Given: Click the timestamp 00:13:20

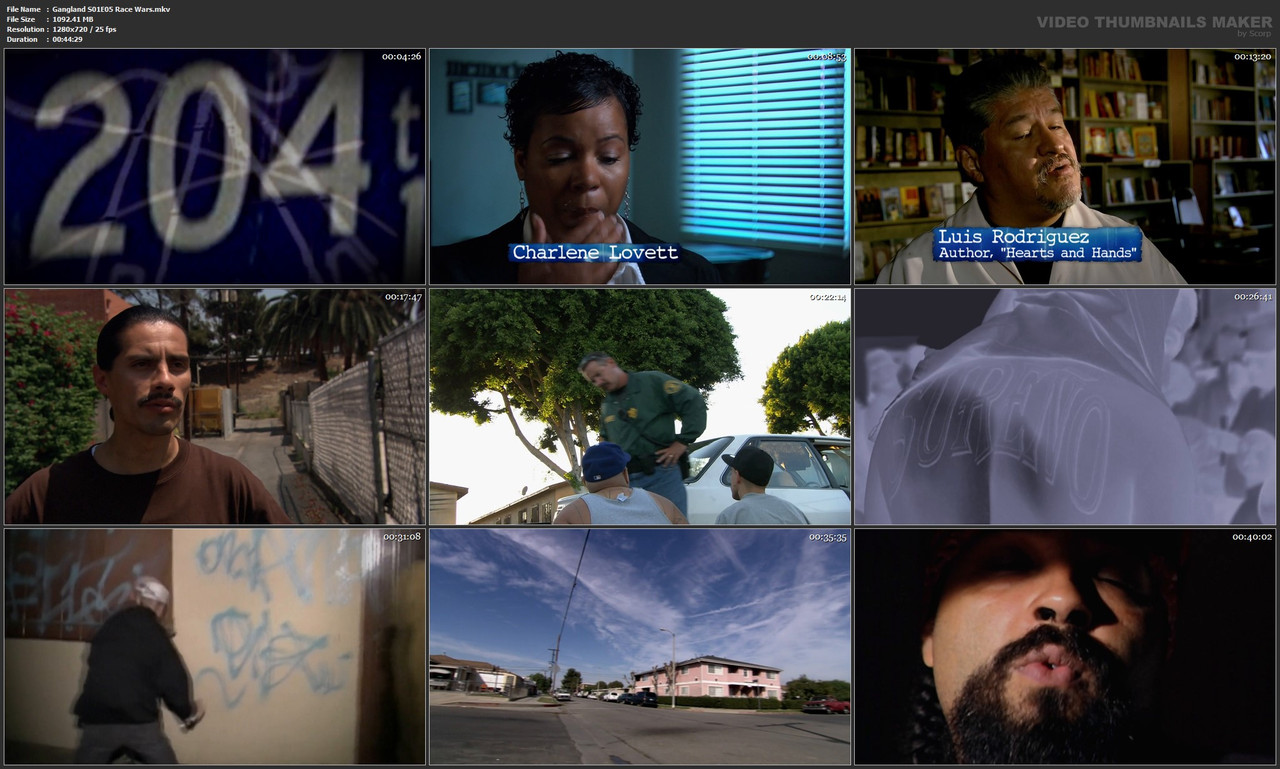Looking at the screenshot, I should click(x=1252, y=57).
